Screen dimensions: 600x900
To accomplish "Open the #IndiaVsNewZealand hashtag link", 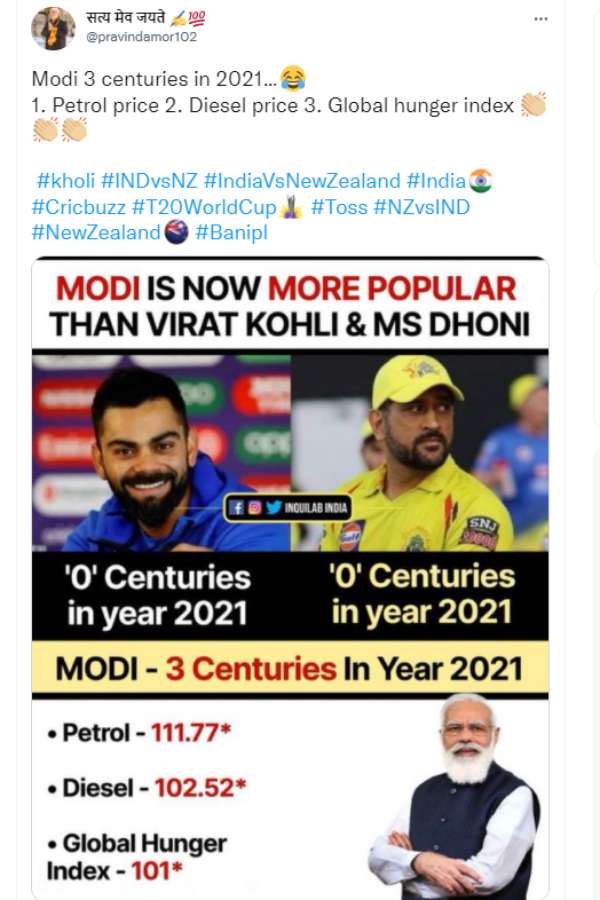I will click(x=302, y=182).
